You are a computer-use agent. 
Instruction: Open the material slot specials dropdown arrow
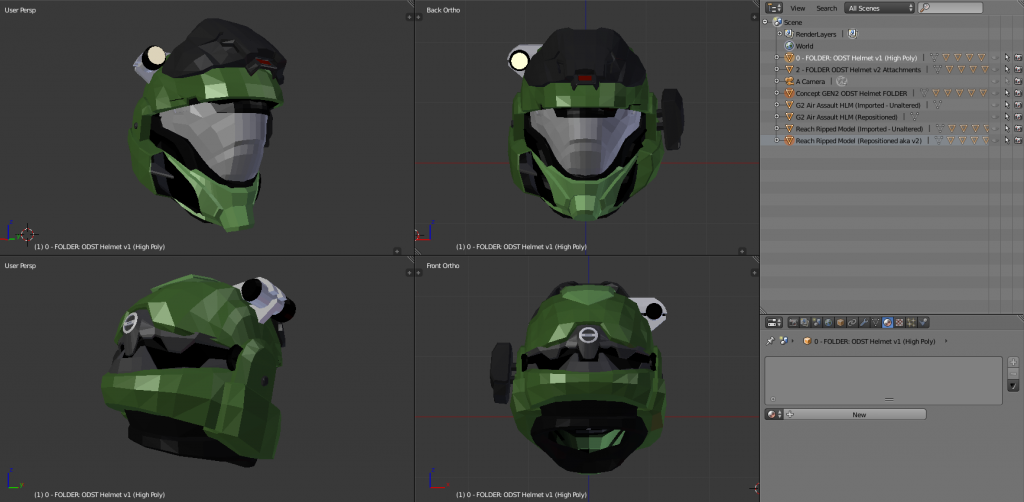[1014, 386]
